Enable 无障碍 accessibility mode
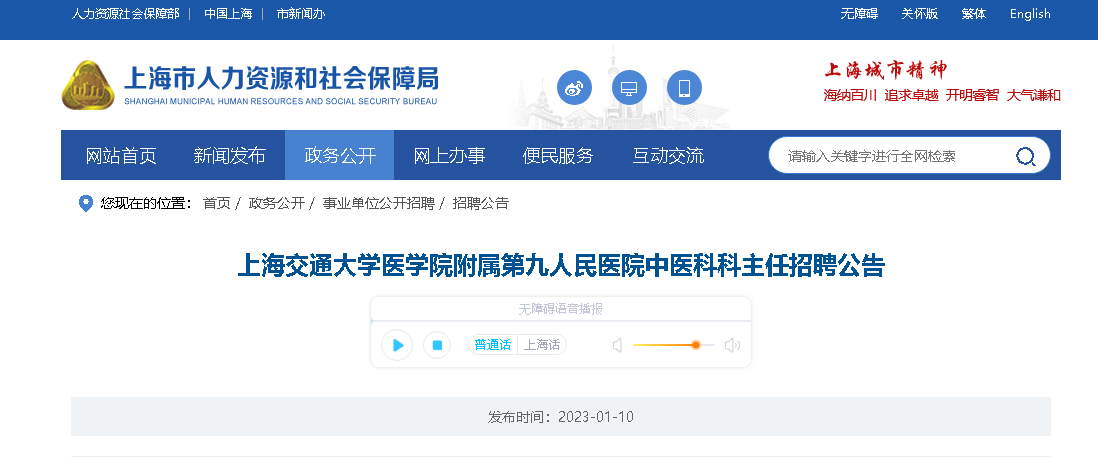This screenshot has height=460, width=1098. tap(859, 14)
